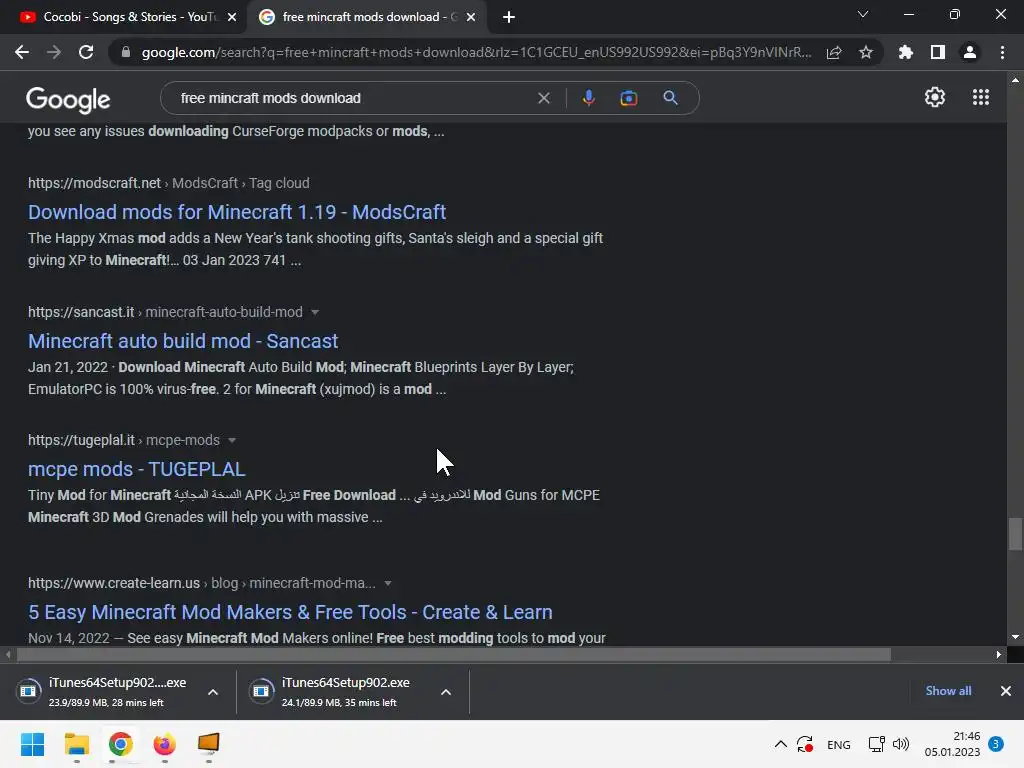Image resolution: width=1024 pixels, height=768 pixels.
Task: Start a voice search with the microphone
Action: [588, 98]
